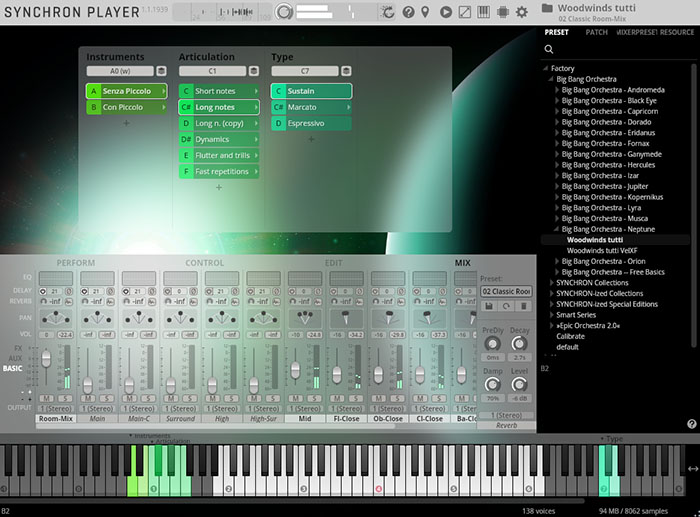Solo the Surround channel
The image size is (700, 517).
click(189, 398)
